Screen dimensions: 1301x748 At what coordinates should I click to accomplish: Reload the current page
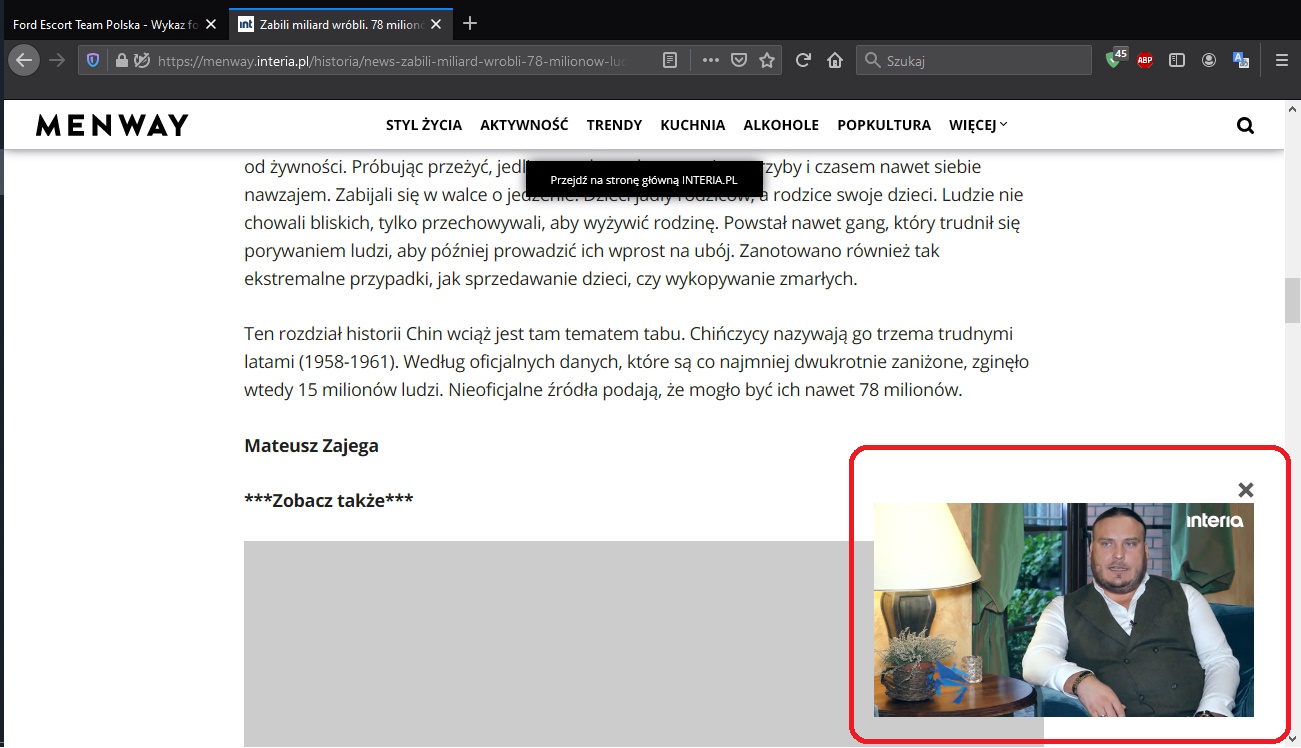802,60
